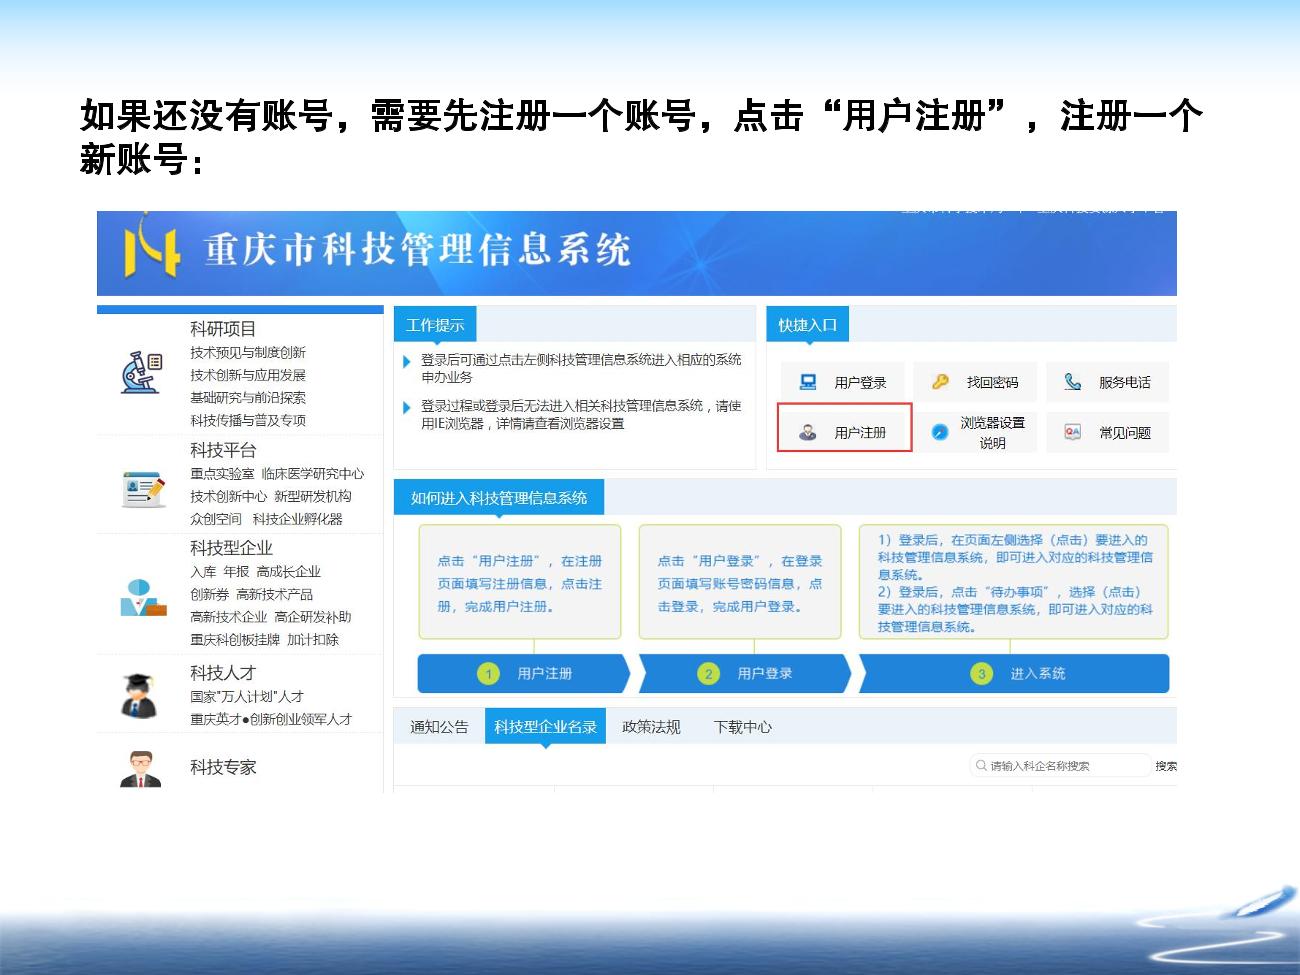This screenshot has width=1300, height=975.
Task: Switch to the 通知公告 tab
Action: [x=439, y=727]
